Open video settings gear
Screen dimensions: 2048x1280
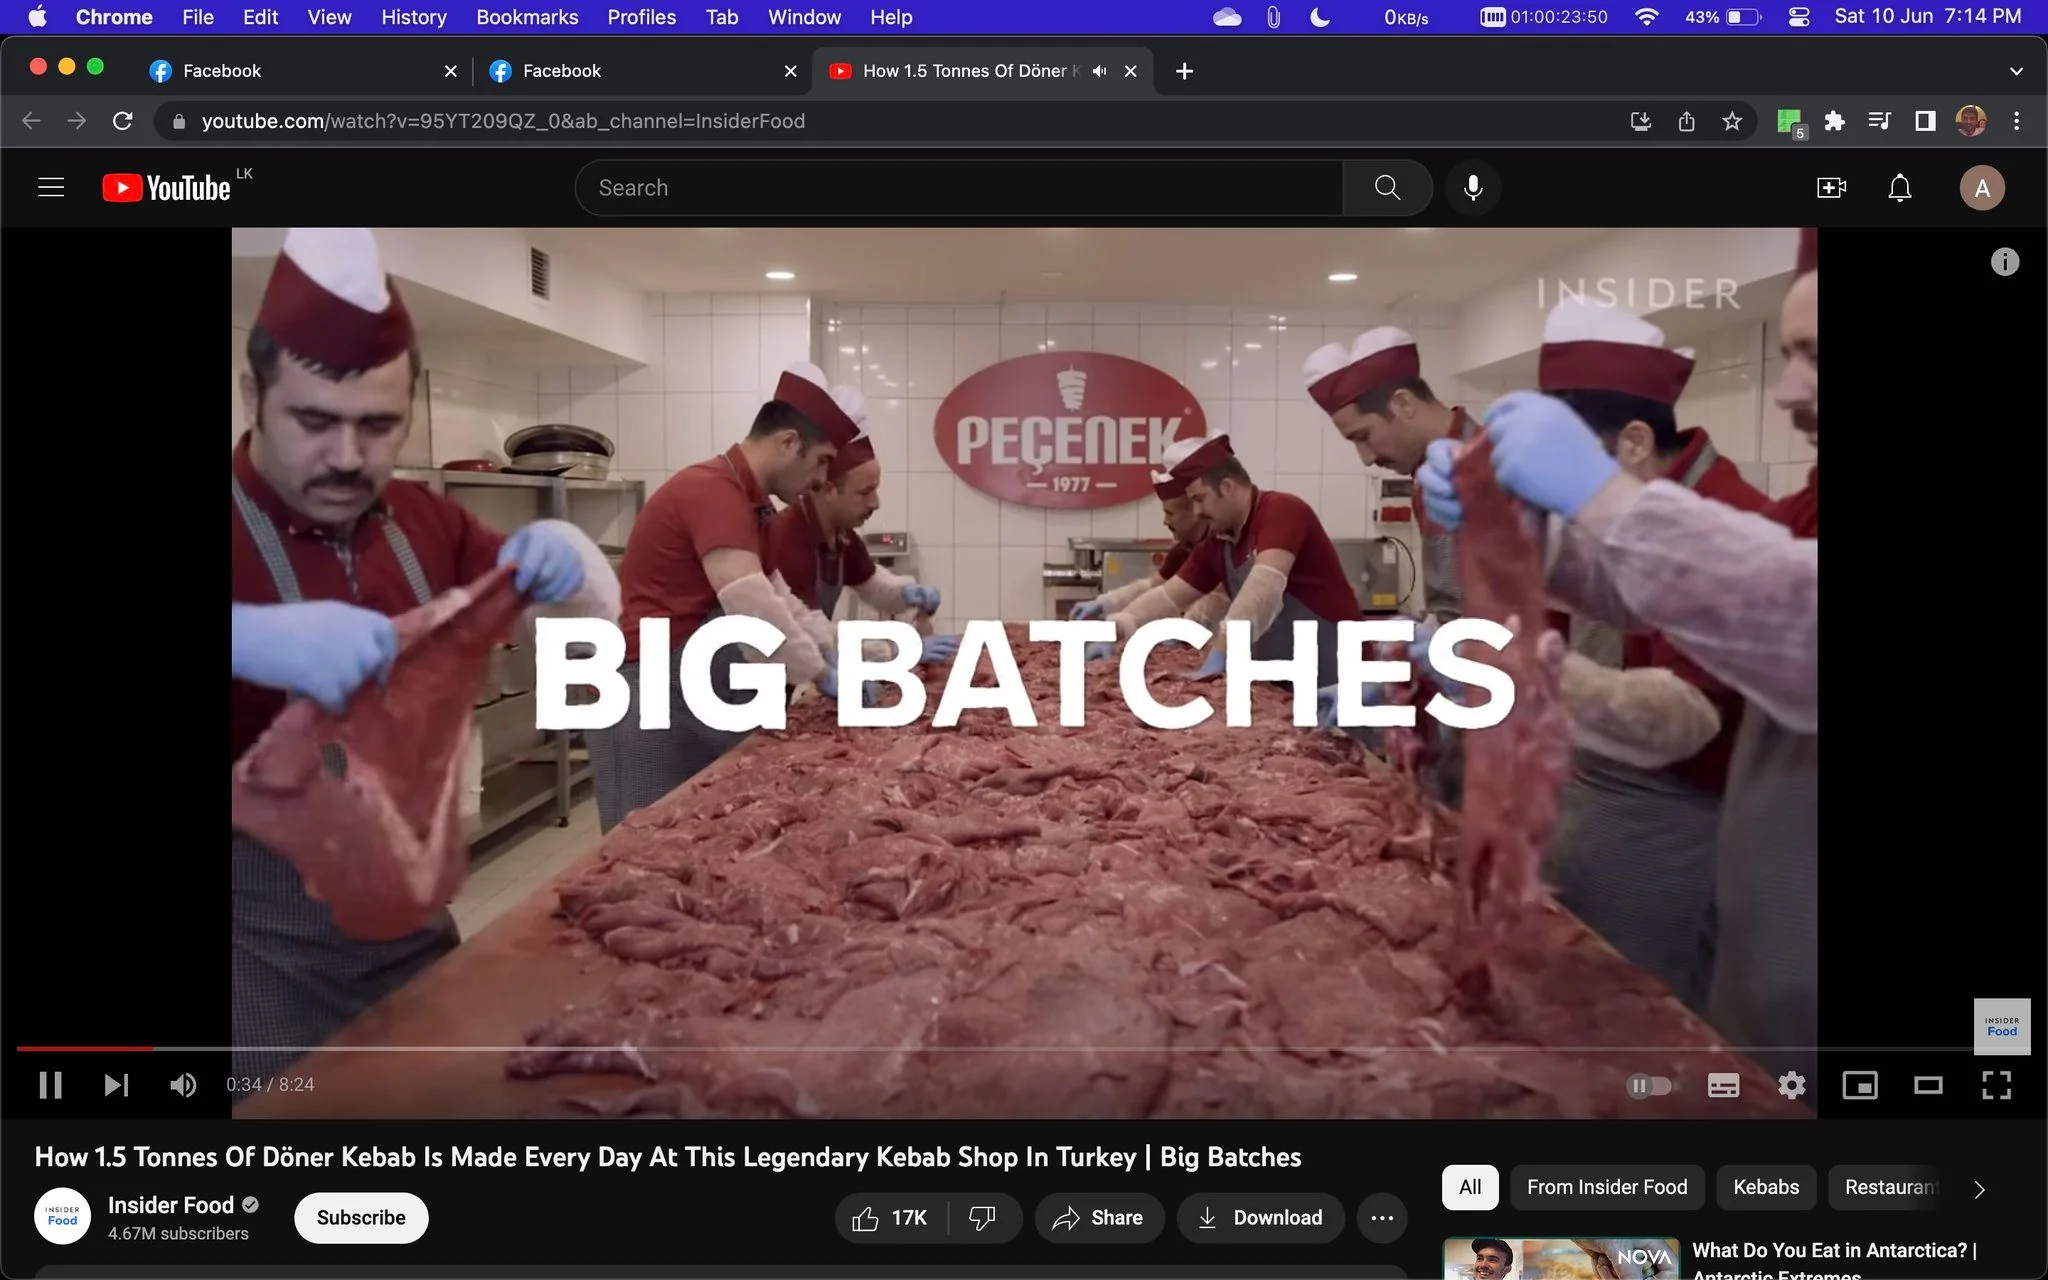tap(1792, 1085)
